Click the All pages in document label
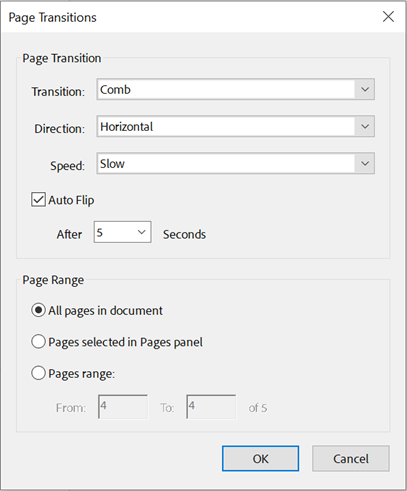Screen dimensions: 407x491 tap(105, 311)
